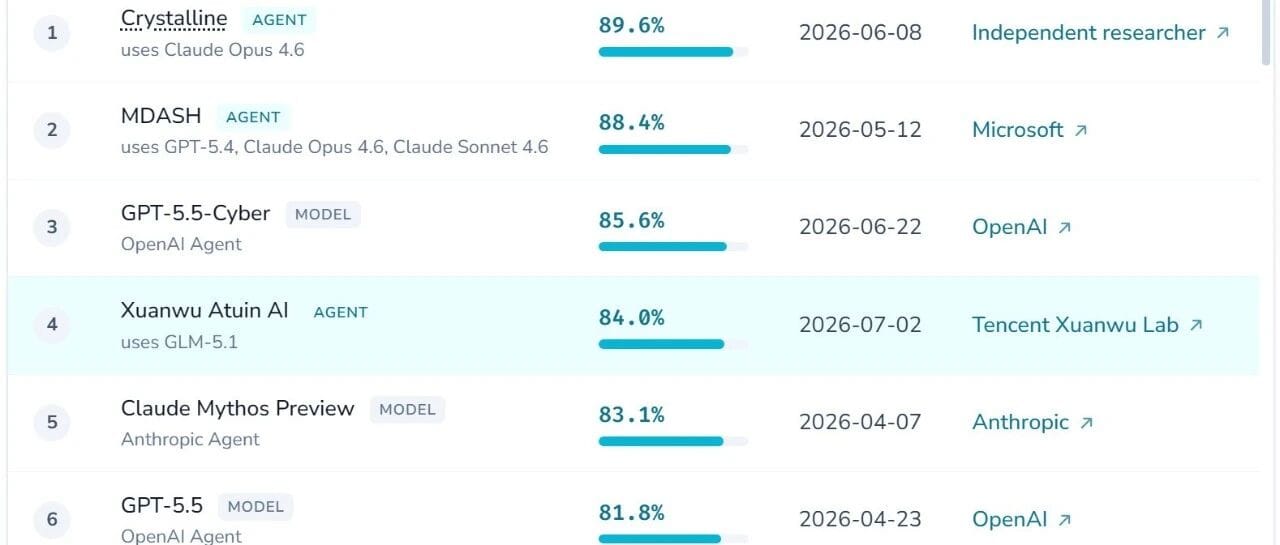
Task: Follow the Microsoft organization link
Action: (1018, 130)
